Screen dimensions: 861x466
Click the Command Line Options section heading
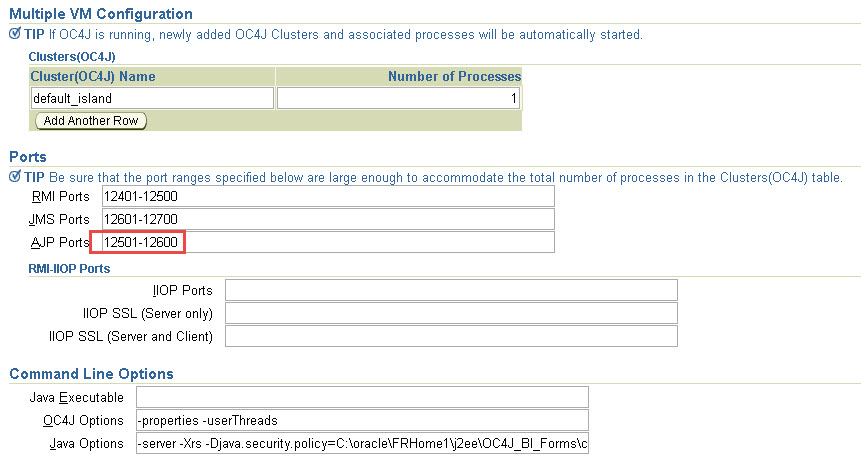[x=91, y=374]
